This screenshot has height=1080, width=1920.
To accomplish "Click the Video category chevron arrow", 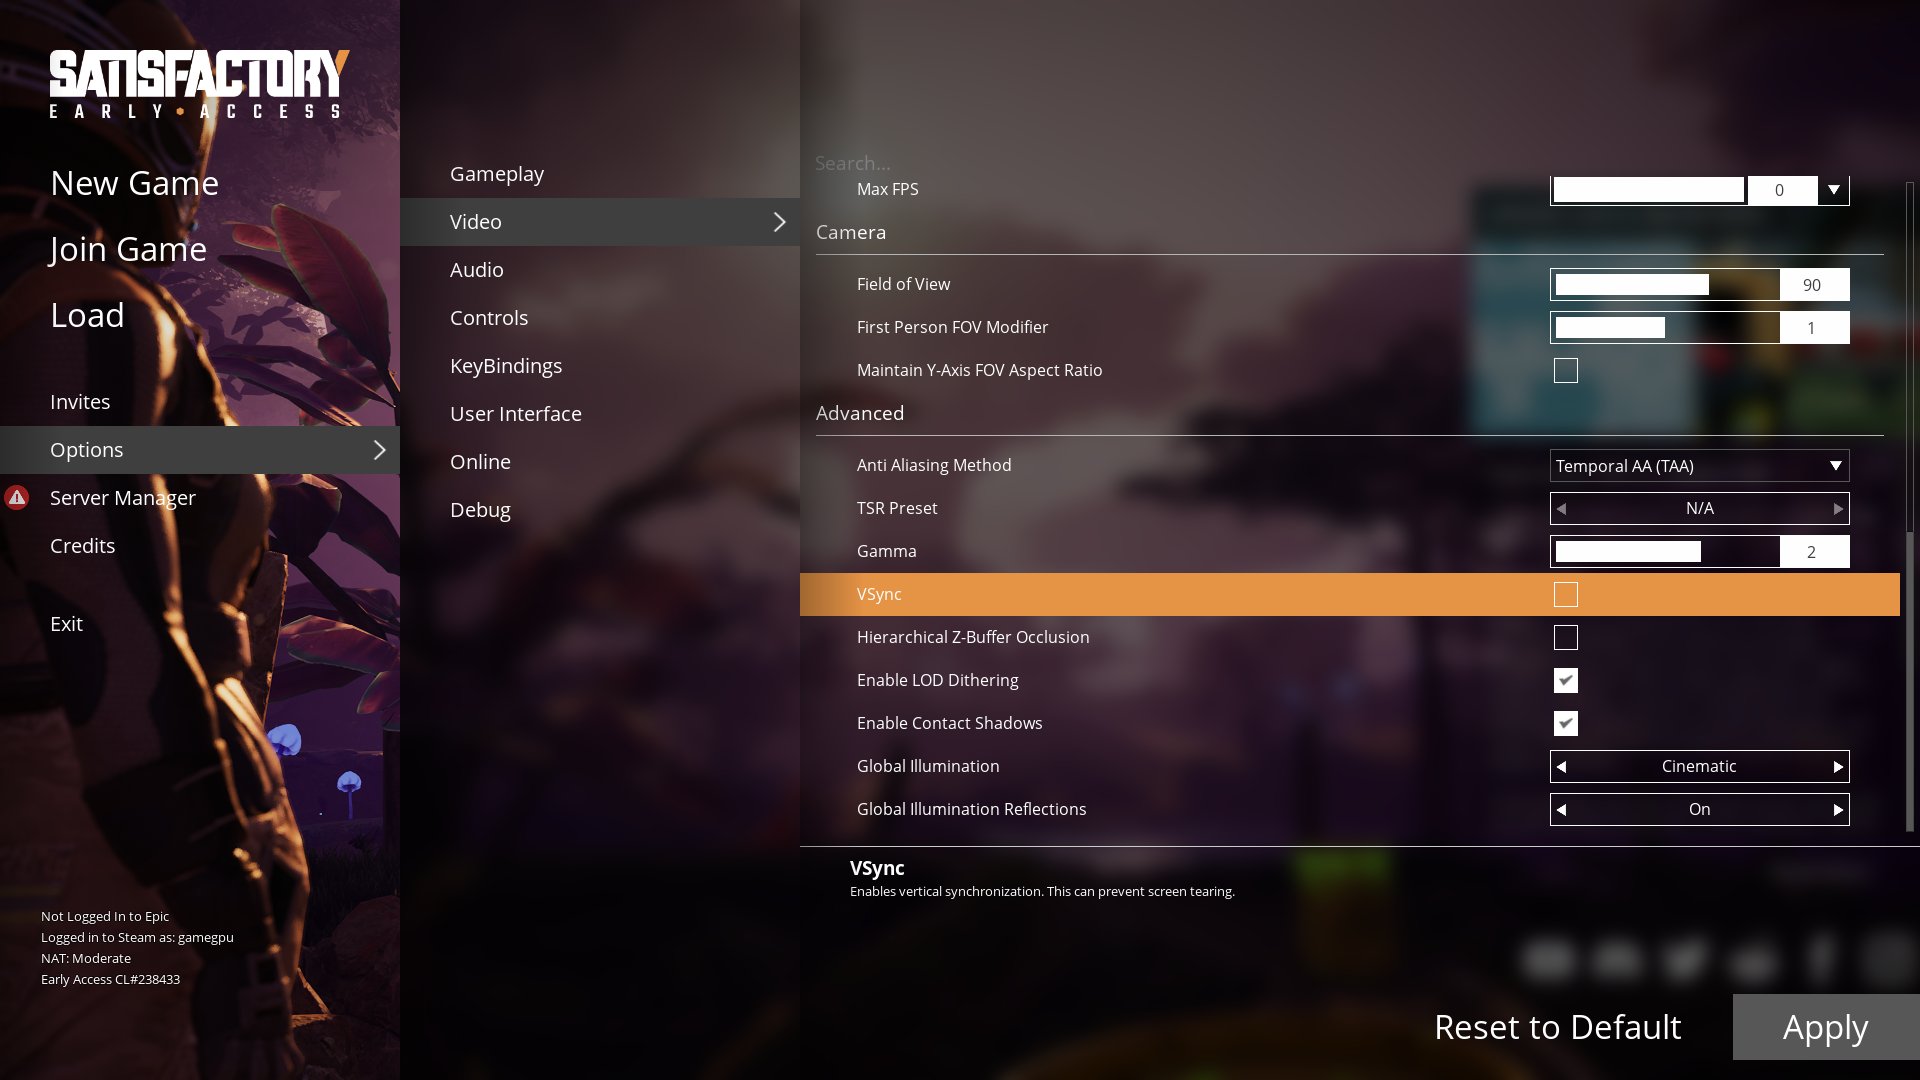I will [x=780, y=222].
